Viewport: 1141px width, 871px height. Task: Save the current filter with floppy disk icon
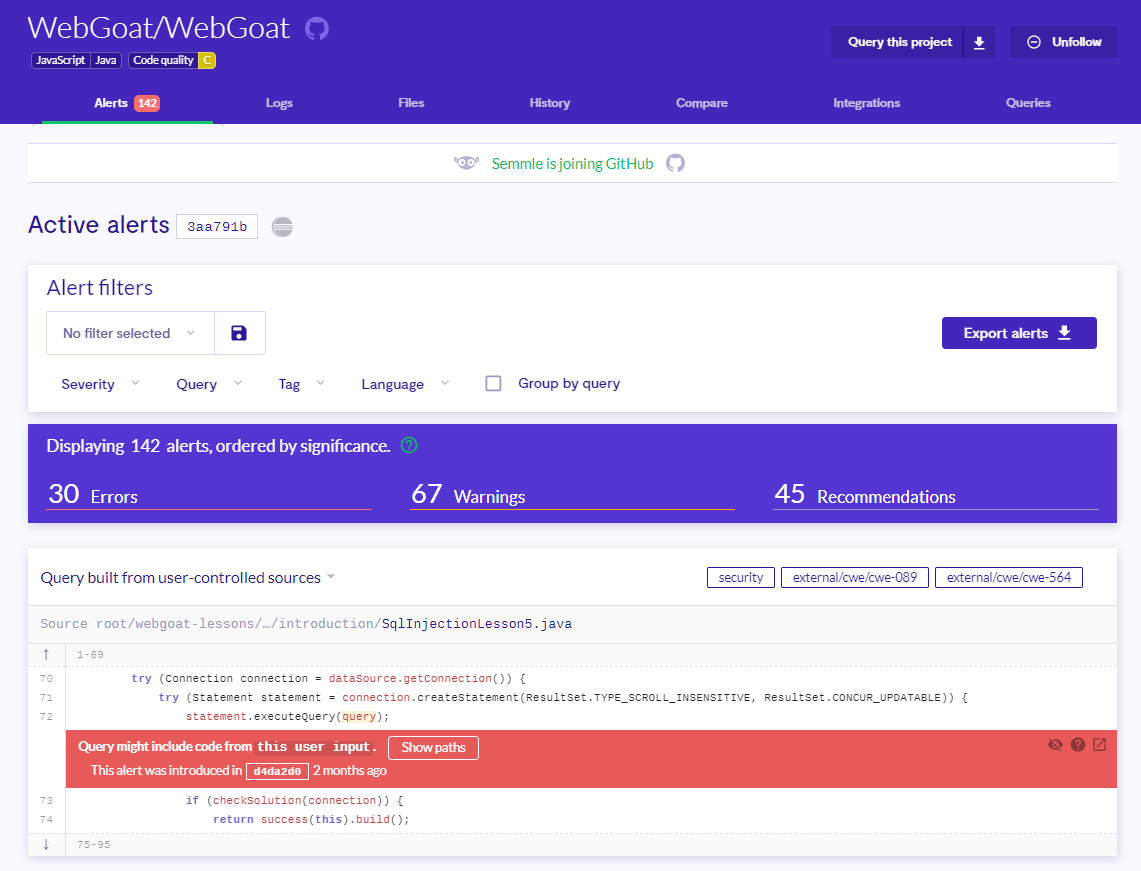pos(239,333)
